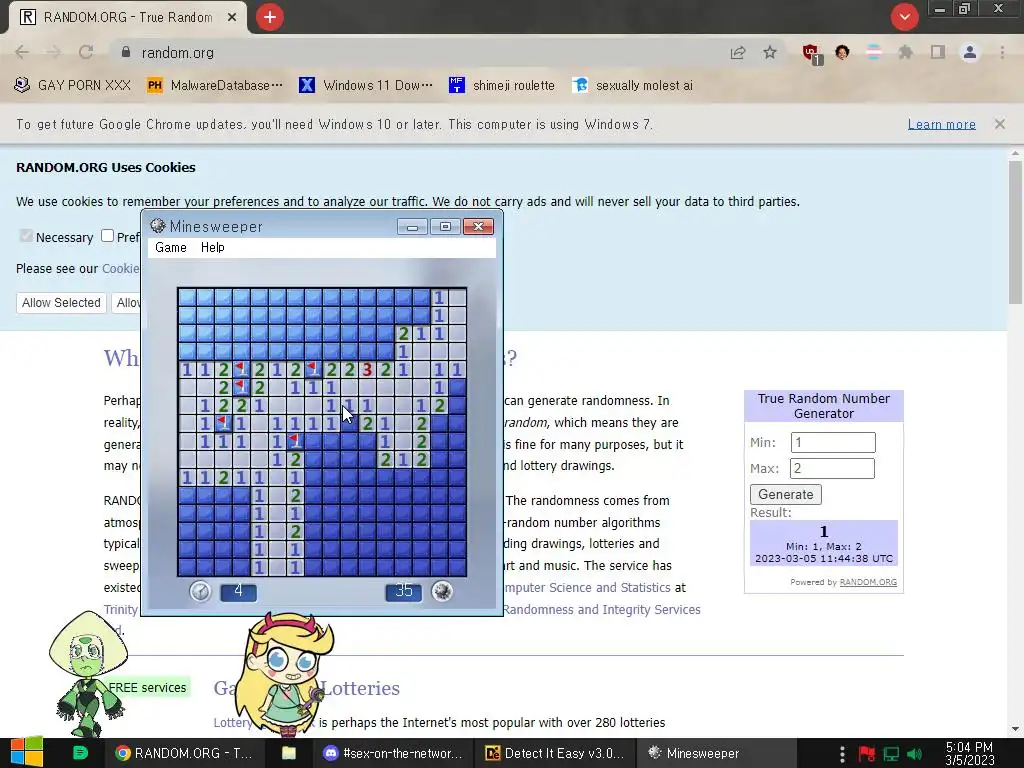The image size is (1024, 768).
Task: Open the uBlock shield extension icon
Action: click(x=812, y=54)
